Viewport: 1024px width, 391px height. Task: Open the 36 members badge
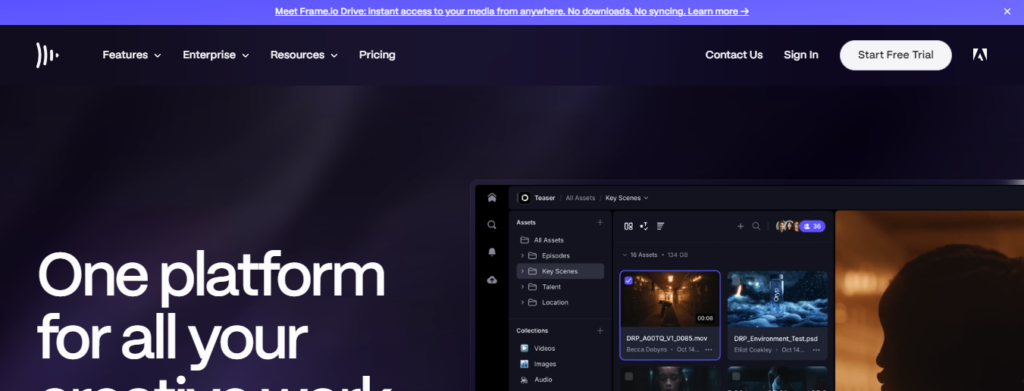pyautogui.click(x=813, y=227)
